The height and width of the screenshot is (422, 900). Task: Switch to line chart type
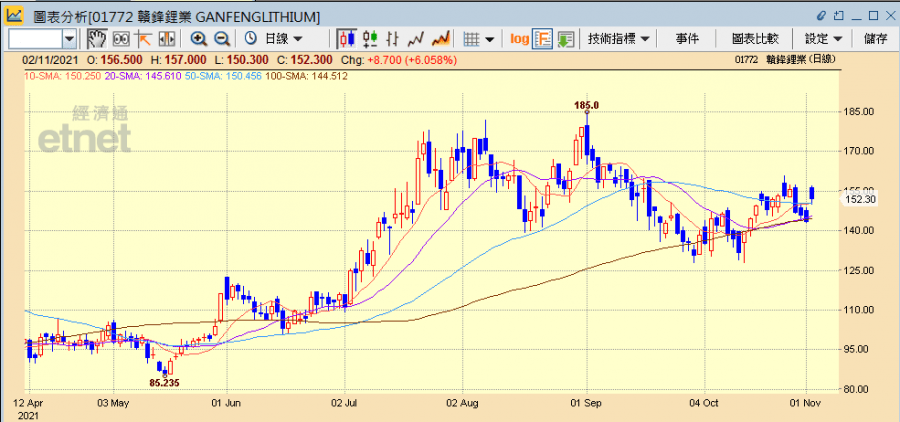(417, 38)
